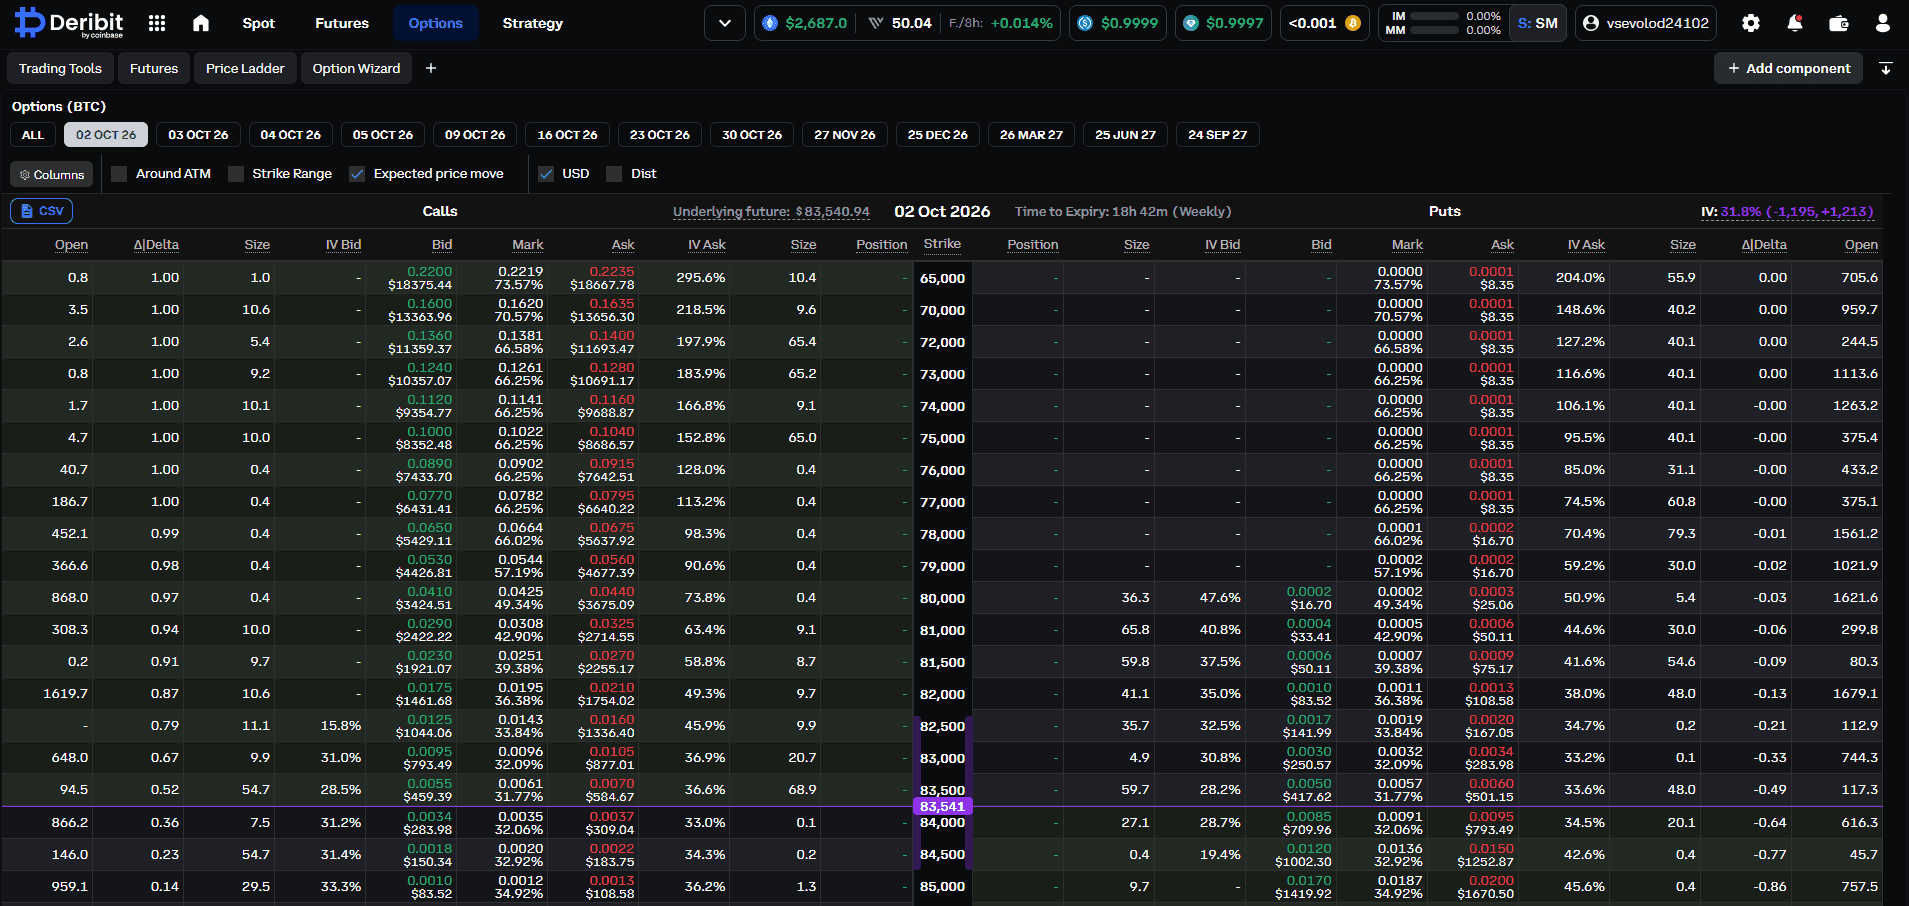This screenshot has width=1909, height=906.
Task: Show ALL expiries
Action: 33,135
